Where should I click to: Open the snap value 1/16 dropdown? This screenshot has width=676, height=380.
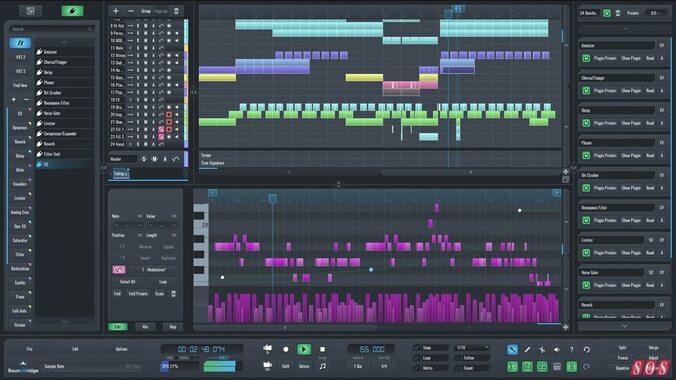(472, 348)
